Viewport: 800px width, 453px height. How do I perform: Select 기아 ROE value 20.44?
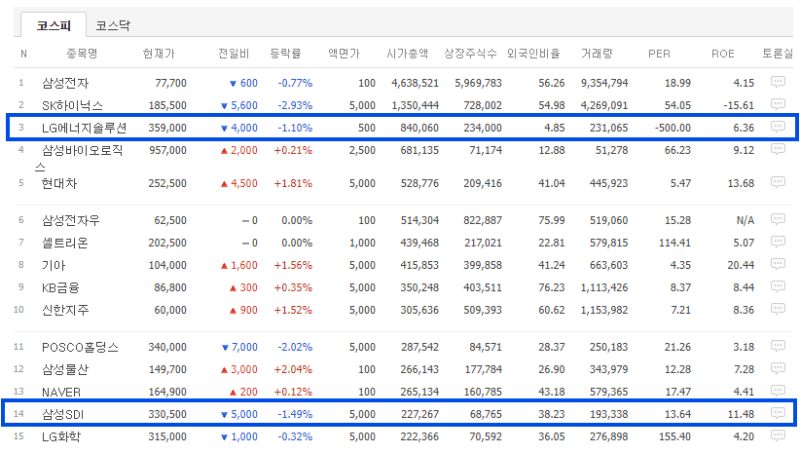click(x=741, y=265)
